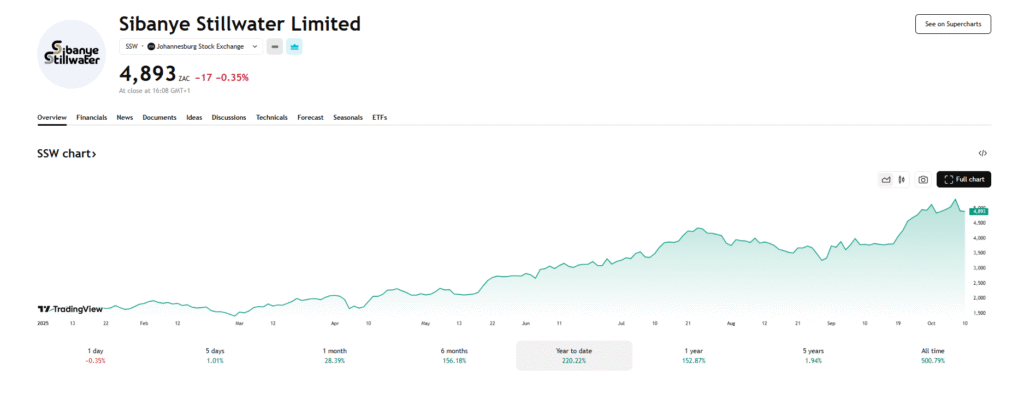Select the 1 day time range

coord(95,355)
